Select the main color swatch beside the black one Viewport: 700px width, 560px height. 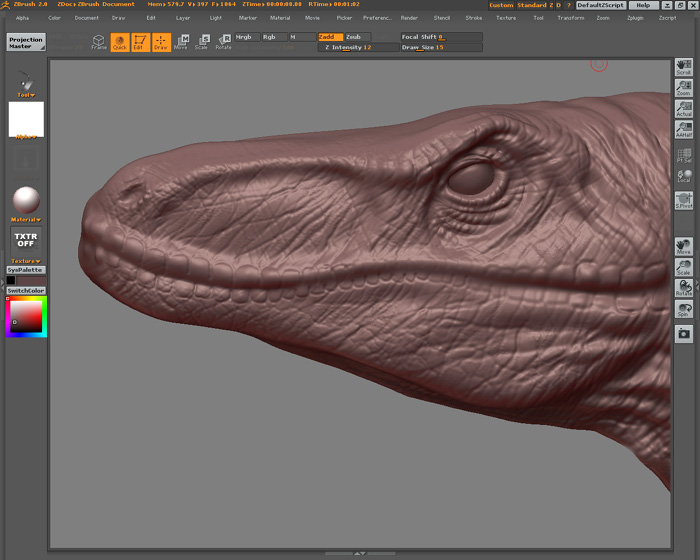point(31,280)
